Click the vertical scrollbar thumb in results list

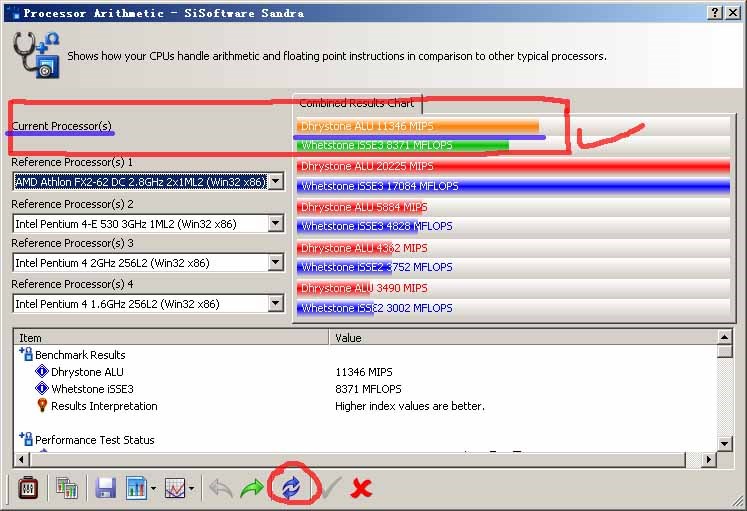(x=724, y=351)
